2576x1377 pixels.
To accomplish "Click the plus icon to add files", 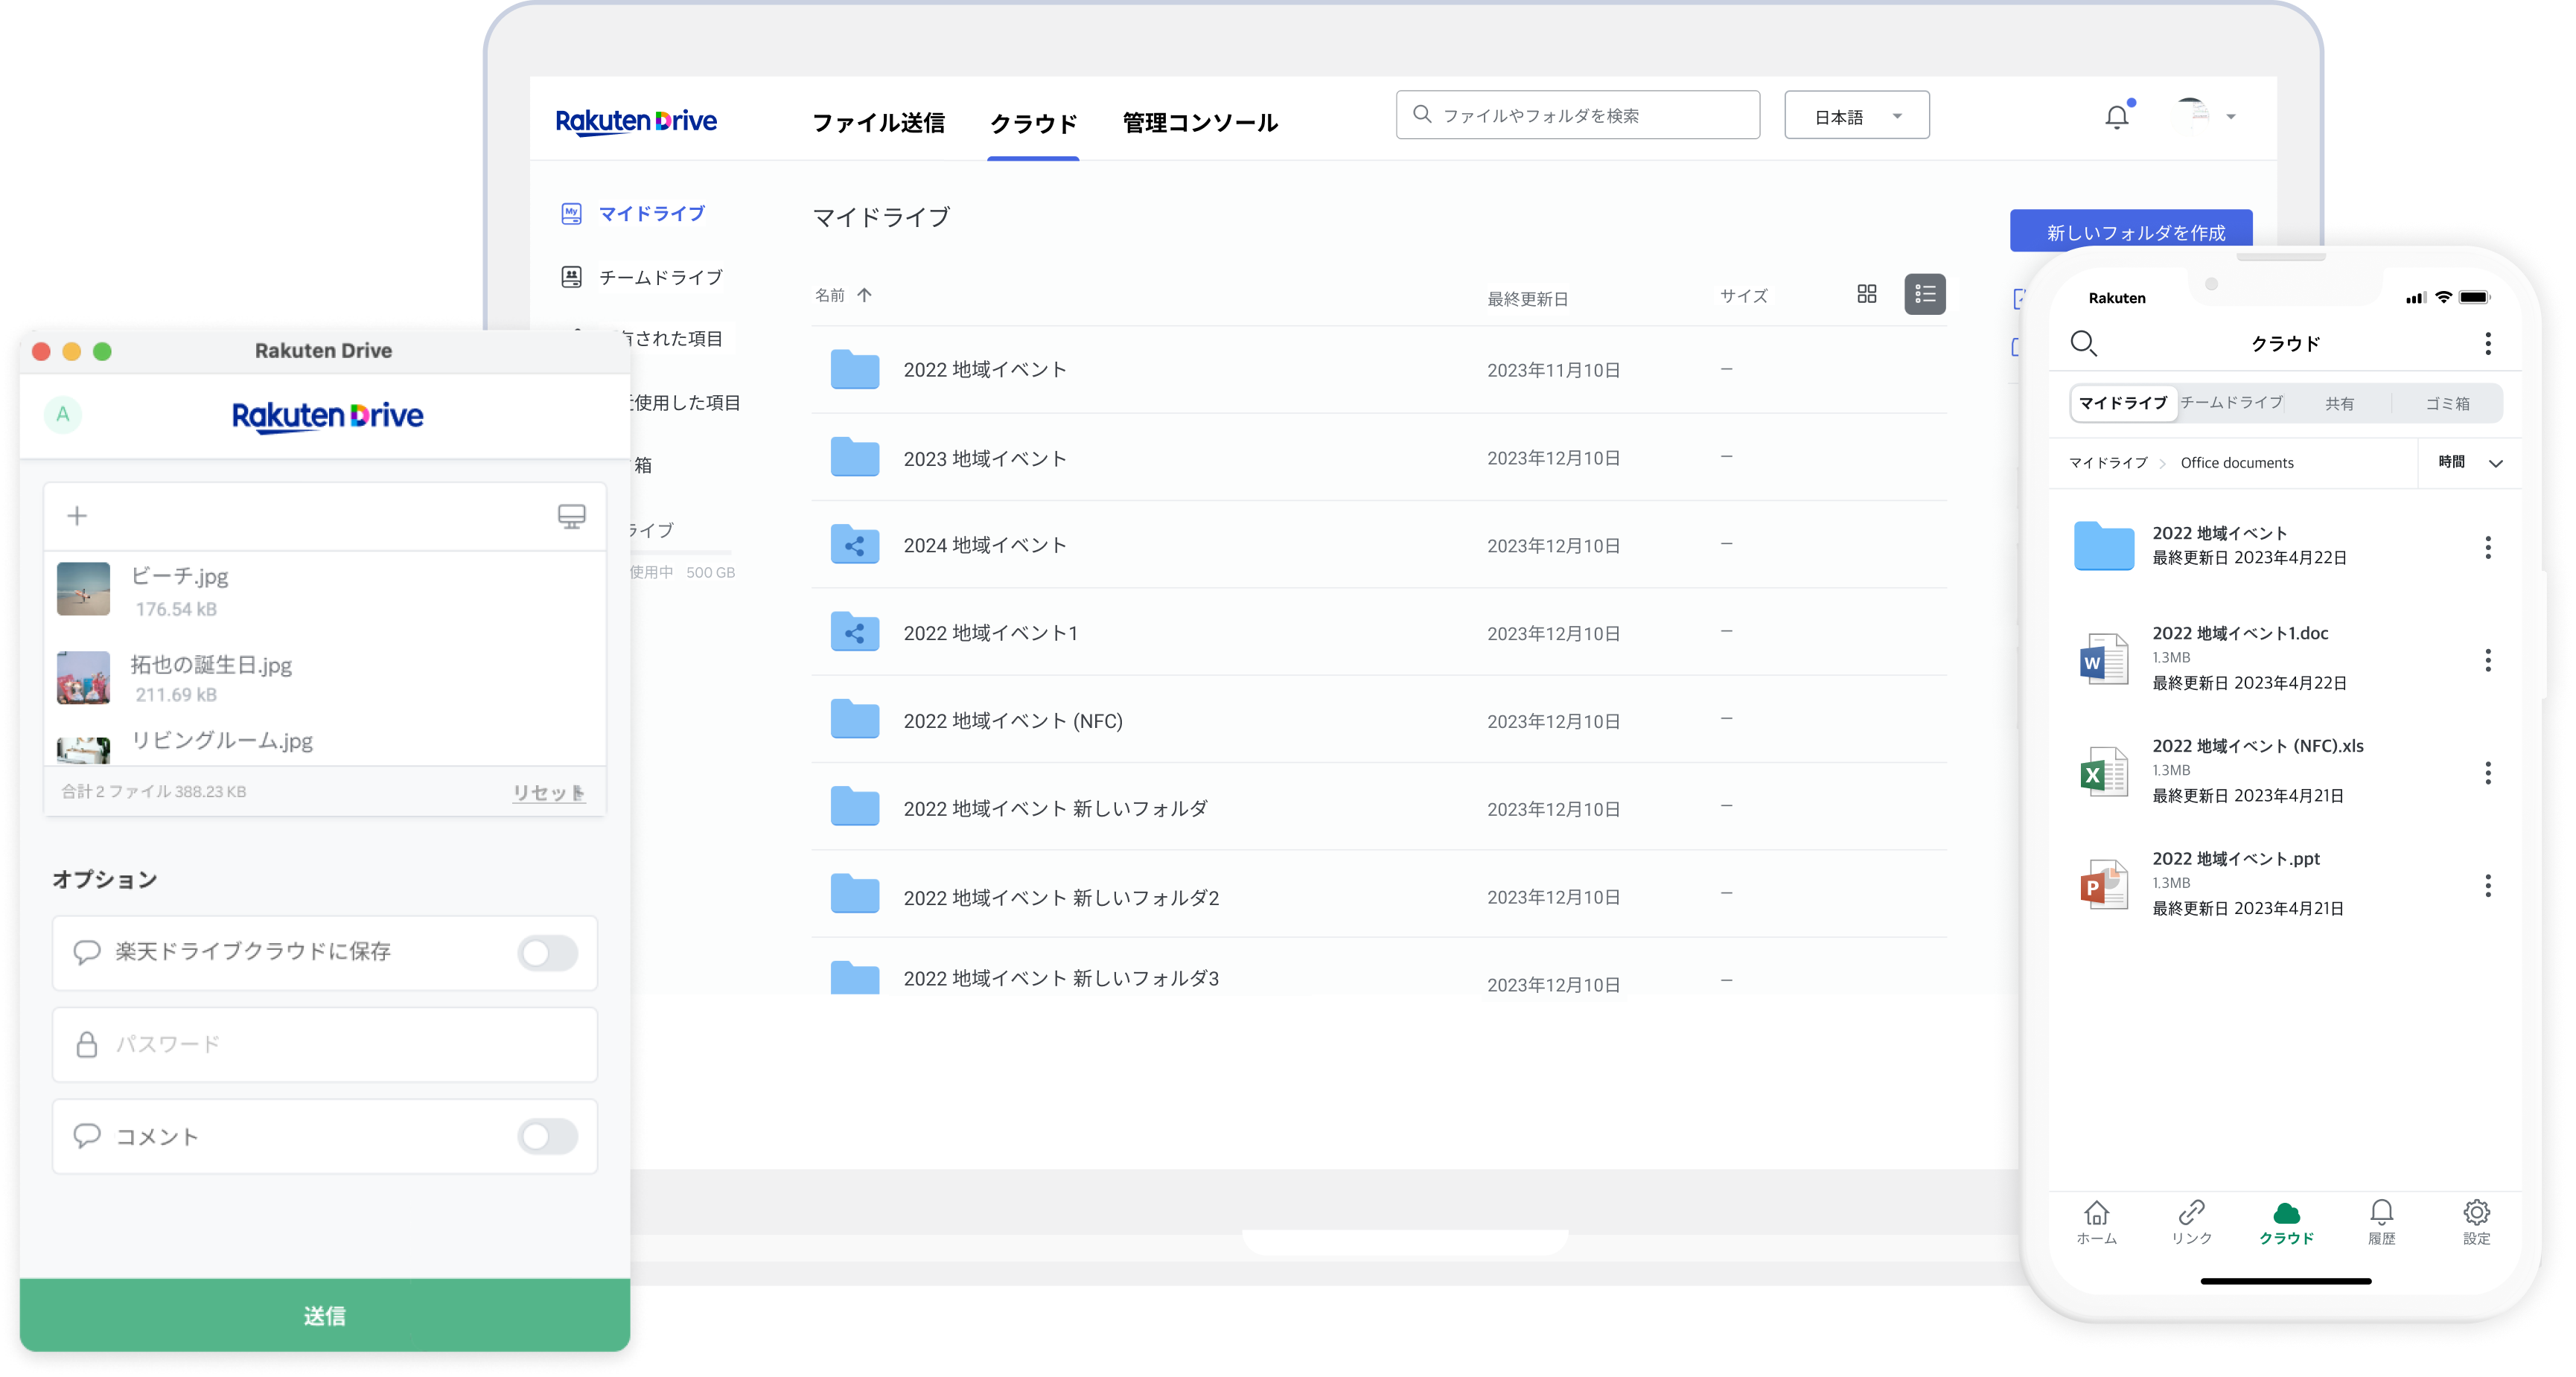I will 77,516.
